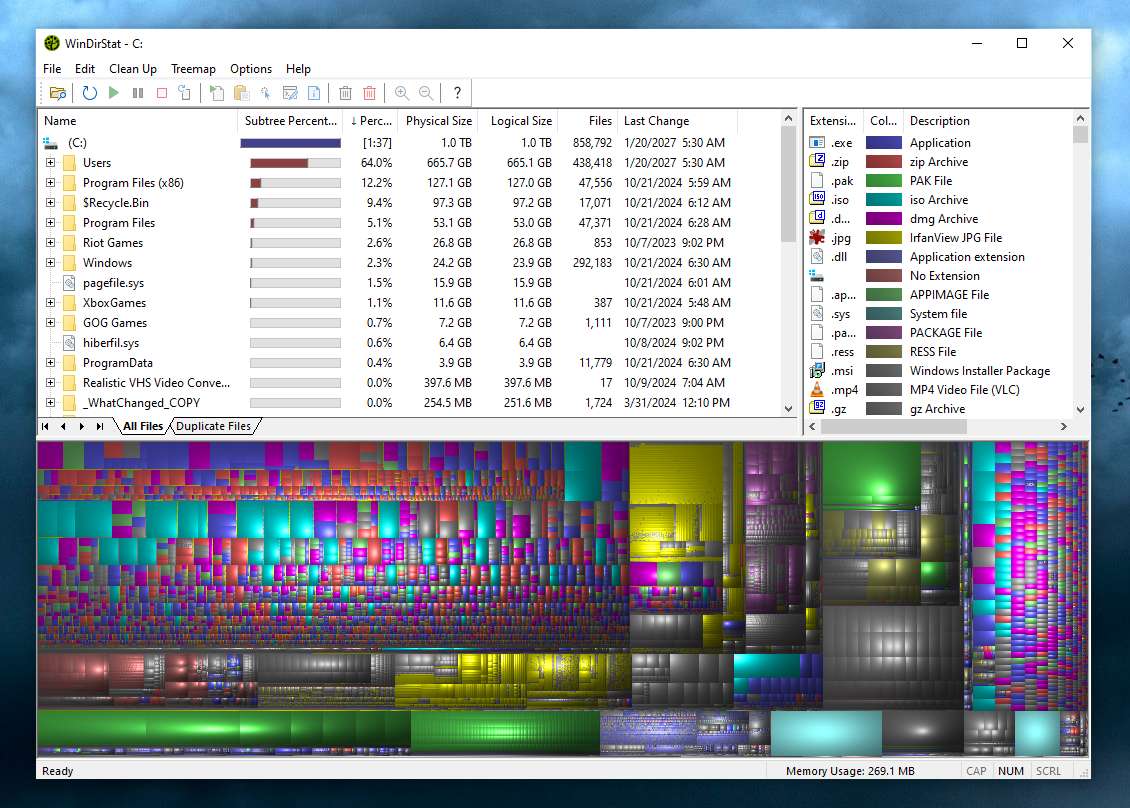Select the All Files tab
1130x808 pixels.
point(143,426)
